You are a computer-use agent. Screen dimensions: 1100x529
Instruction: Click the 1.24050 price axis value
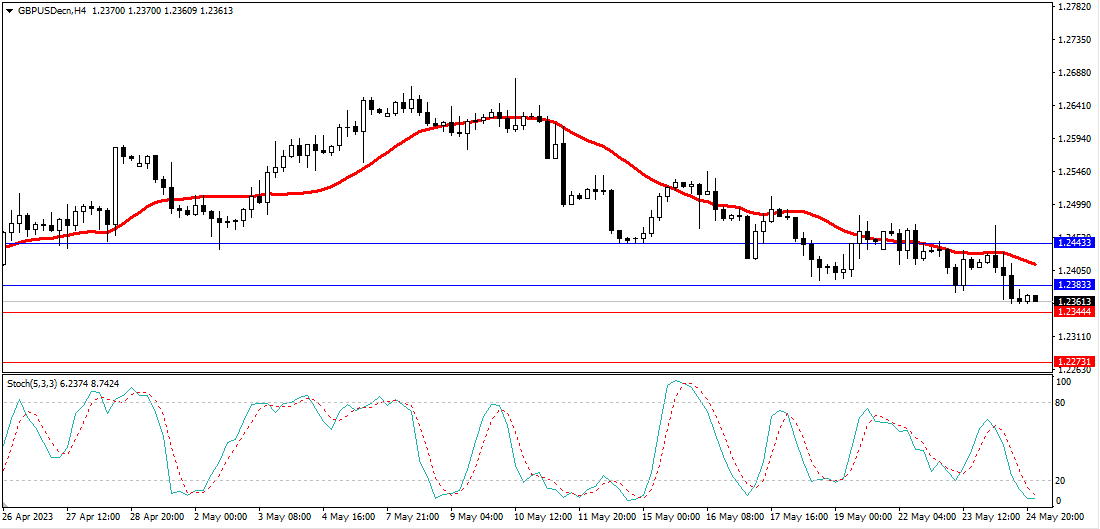(1075, 271)
